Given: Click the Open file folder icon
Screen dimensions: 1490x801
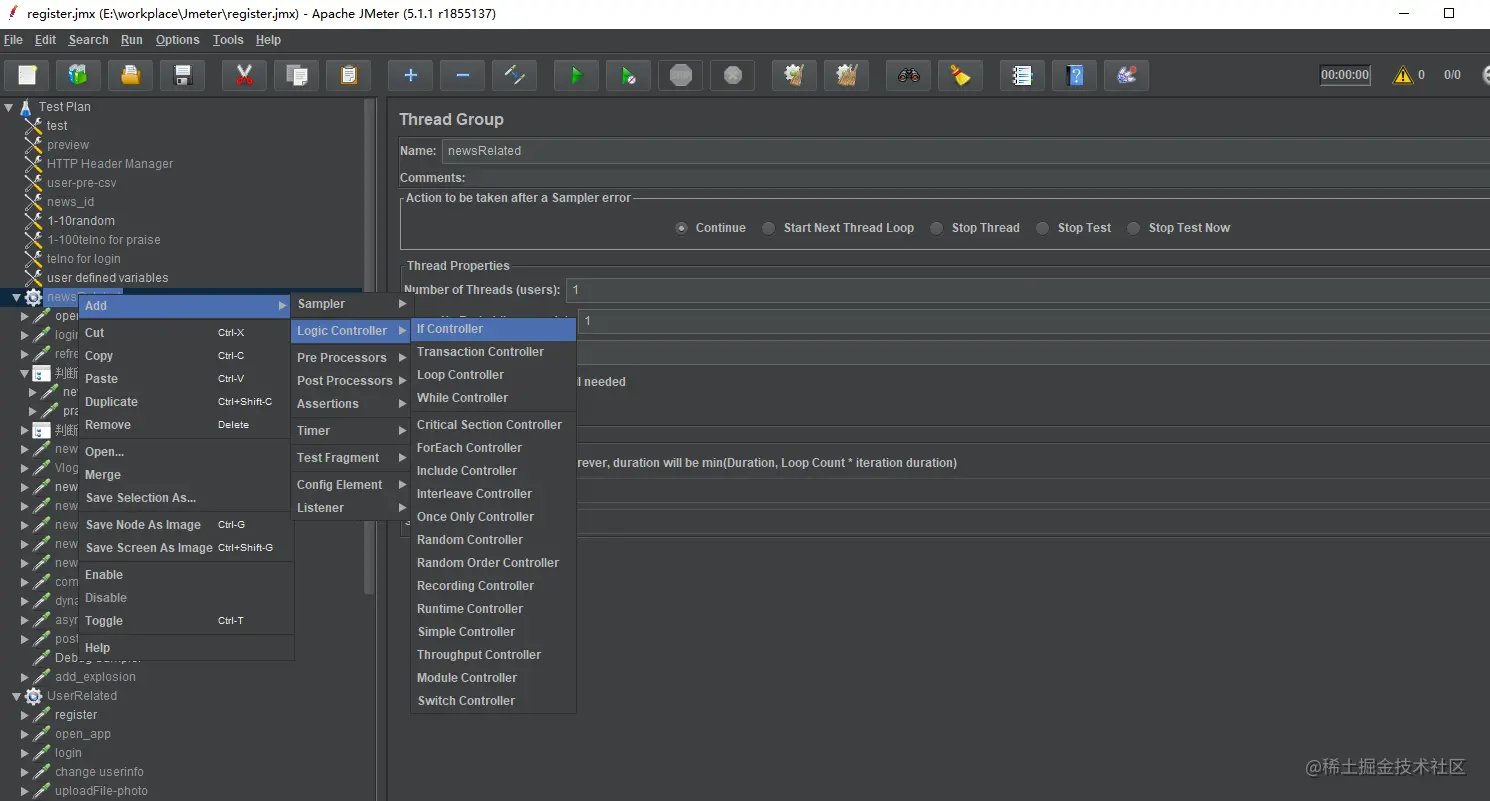Looking at the screenshot, I should click(x=130, y=75).
